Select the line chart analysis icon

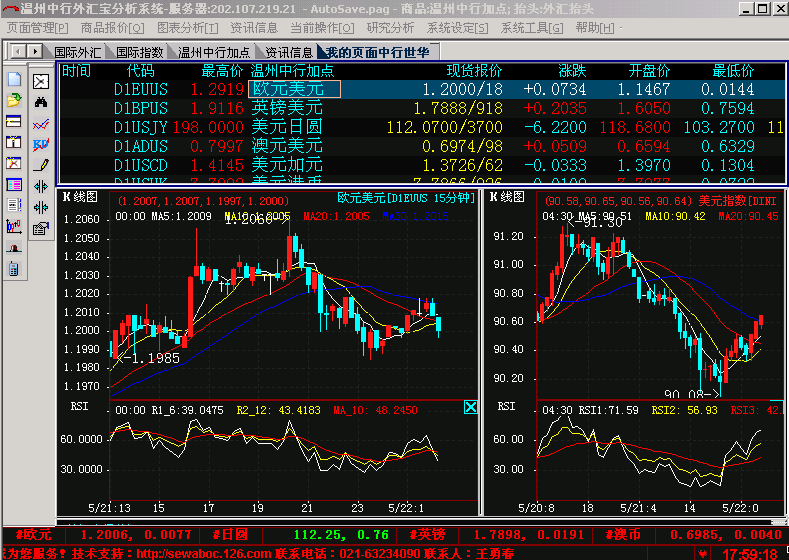[41, 124]
